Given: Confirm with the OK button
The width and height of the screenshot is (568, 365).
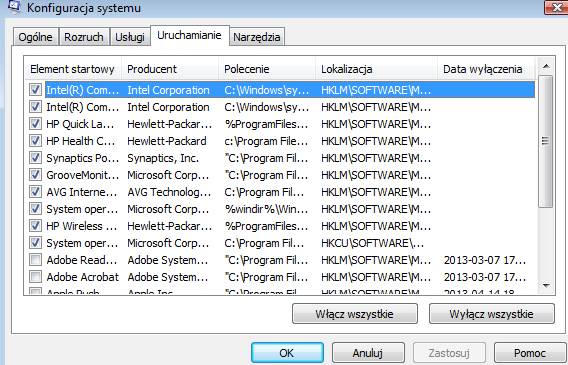Looking at the screenshot, I should (287, 353).
